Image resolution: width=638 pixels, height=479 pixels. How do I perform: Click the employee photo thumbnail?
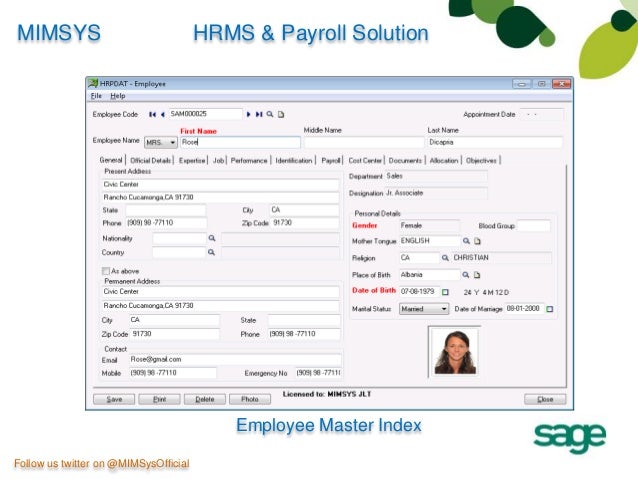pos(454,352)
